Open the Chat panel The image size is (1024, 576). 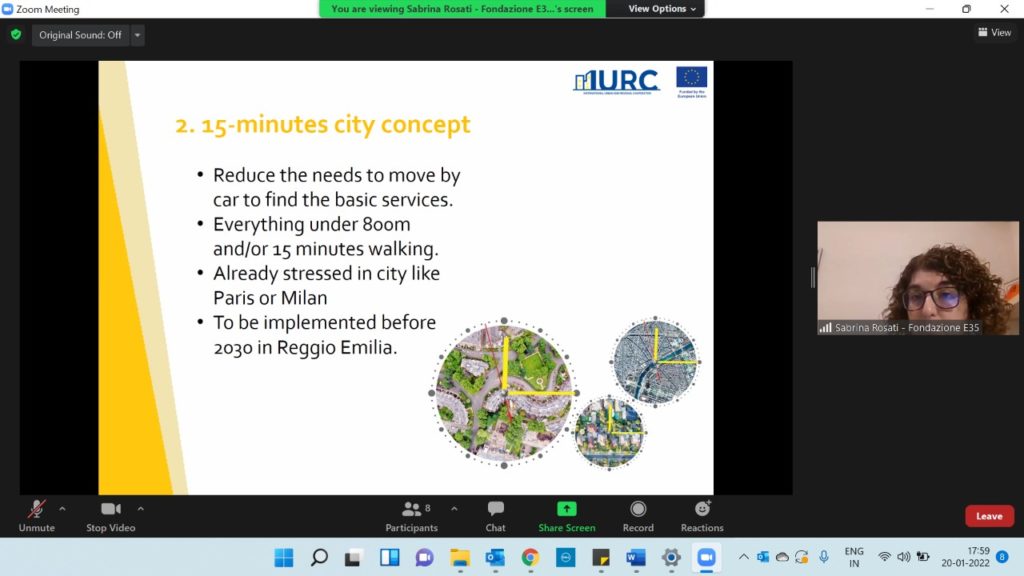tap(495, 515)
